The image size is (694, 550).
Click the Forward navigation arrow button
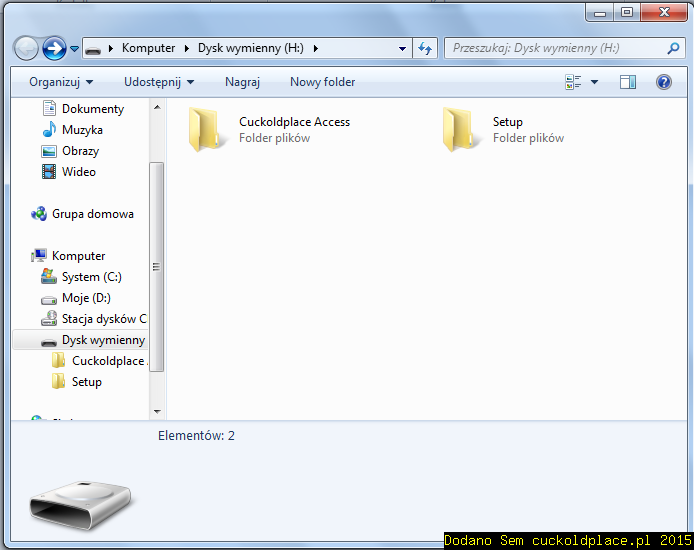pyautogui.click(x=54, y=47)
